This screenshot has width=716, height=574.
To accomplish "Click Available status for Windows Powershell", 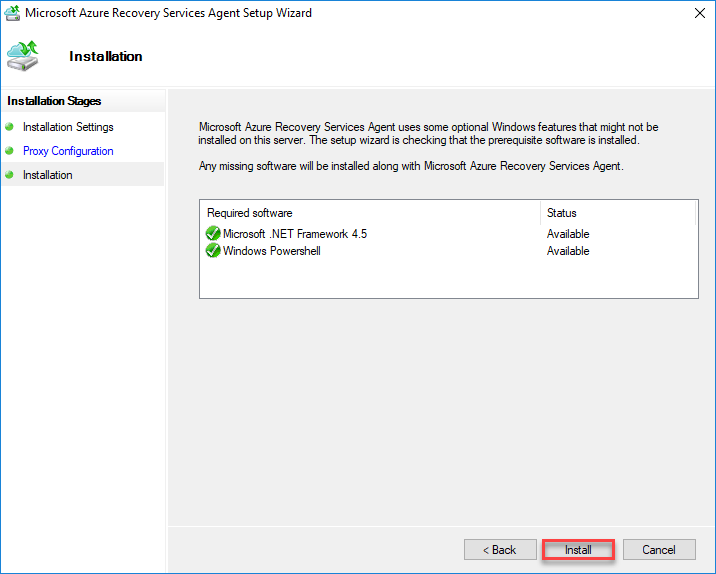I will pyautogui.click(x=568, y=251).
